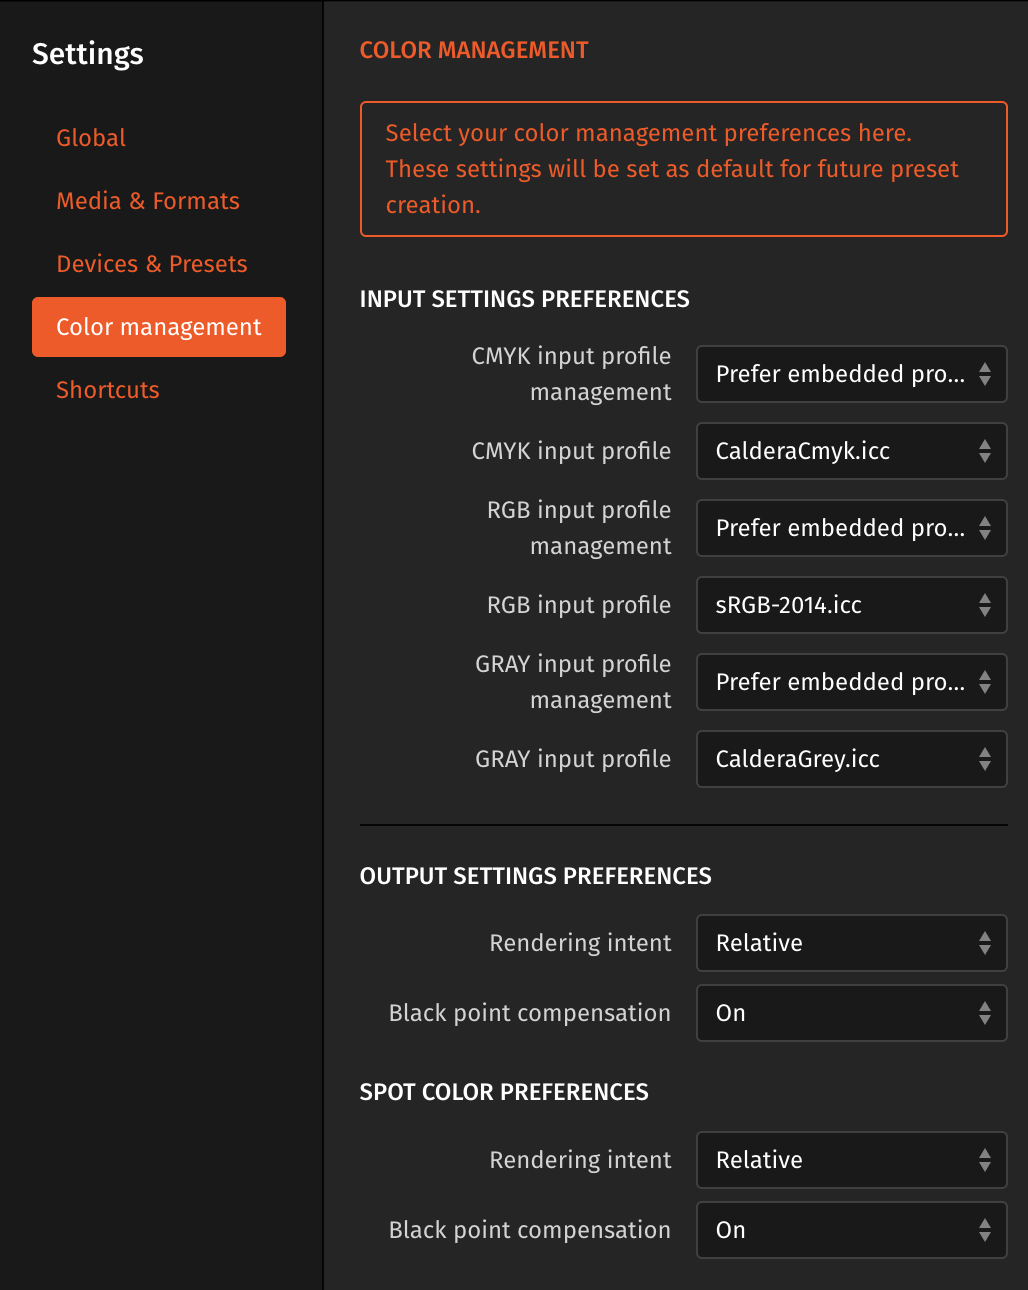Viewport: 1028px width, 1290px height.
Task: Click the up-down arrows on the Output Black point compensation
Action: (x=985, y=1013)
